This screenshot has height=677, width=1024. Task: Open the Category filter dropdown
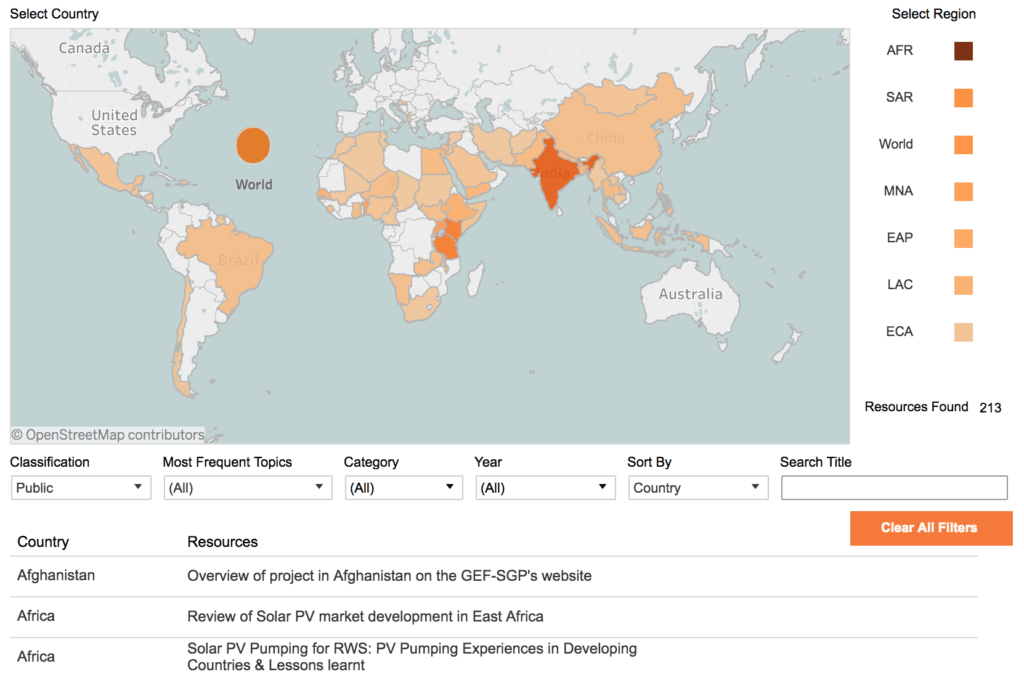(x=404, y=488)
